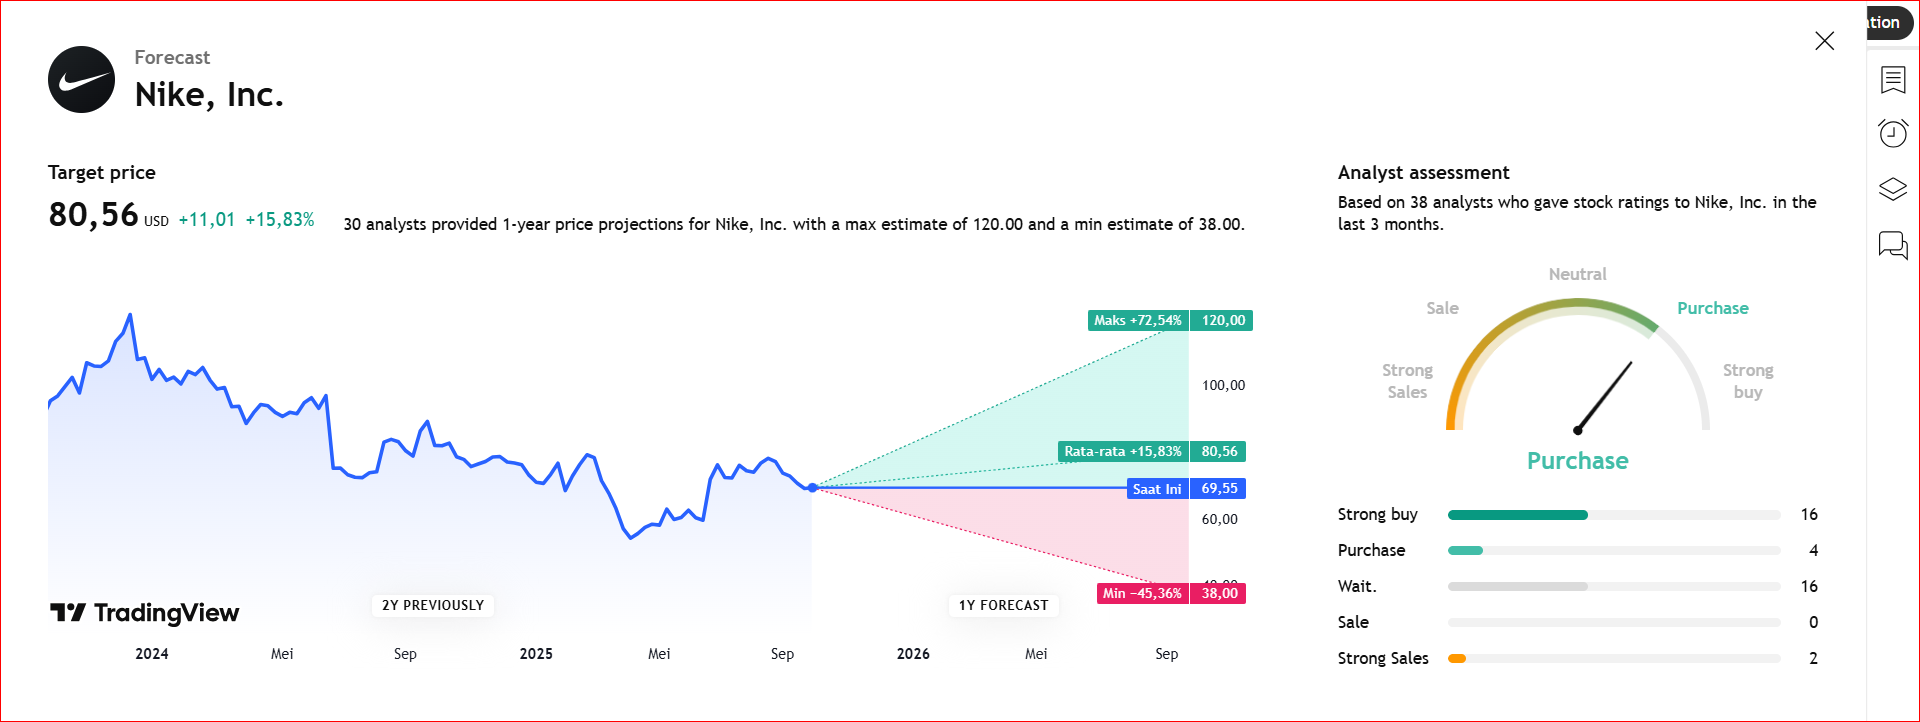The height and width of the screenshot is (722, 1920).
Task: Click the Maks +72,54% price label
Action: [1138, 321]
